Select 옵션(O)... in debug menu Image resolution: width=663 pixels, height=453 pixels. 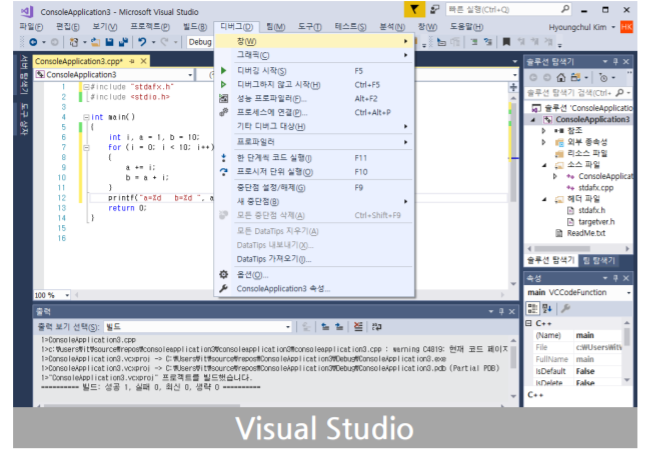point(314,275)
